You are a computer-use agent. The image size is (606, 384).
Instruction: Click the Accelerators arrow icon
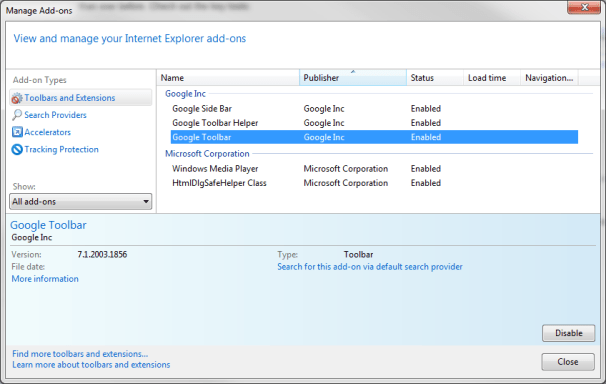click(17, 132)
